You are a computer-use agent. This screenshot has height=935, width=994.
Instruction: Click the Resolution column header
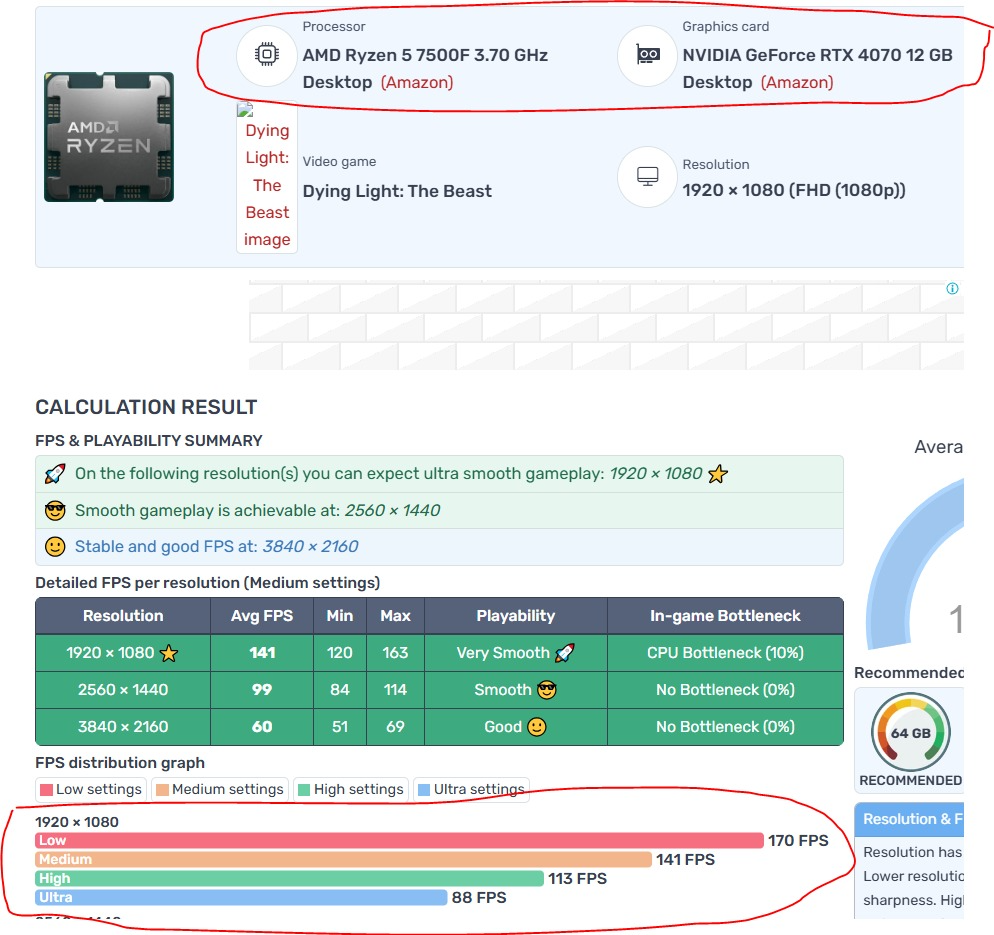[123, 616]
